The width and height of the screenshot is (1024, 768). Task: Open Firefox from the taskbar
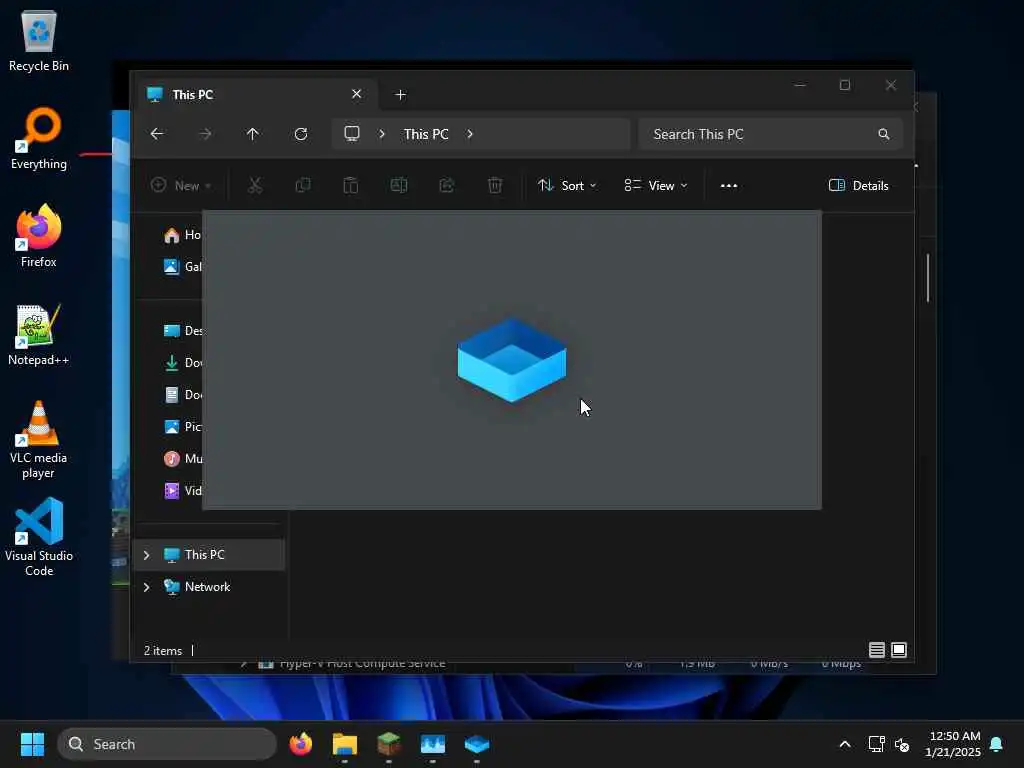[301, 744]
